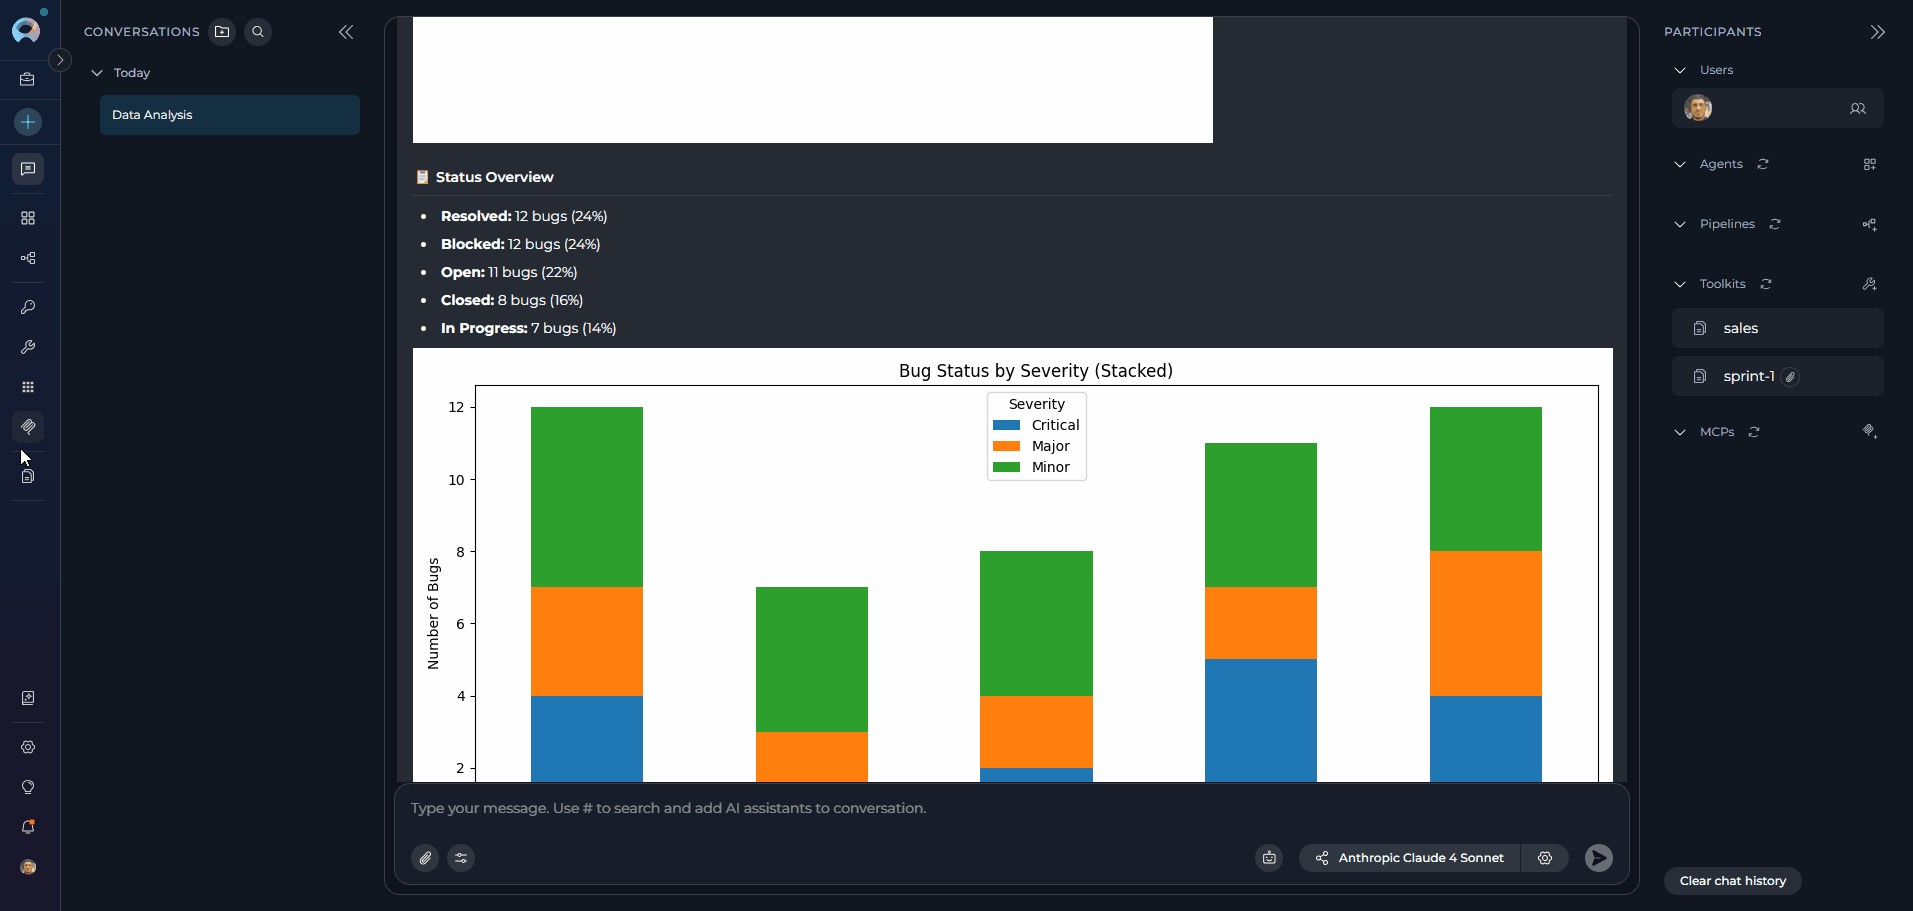Open the lightbulb icon in the sidebar
Screen dimensions: 1913x911
pos(28,787)
